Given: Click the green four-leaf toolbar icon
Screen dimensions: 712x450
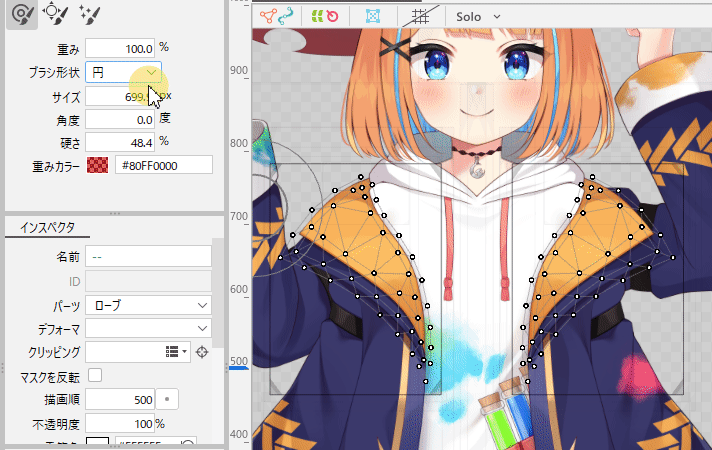Looking at the screenshot, I should click(x=317, y=17).
